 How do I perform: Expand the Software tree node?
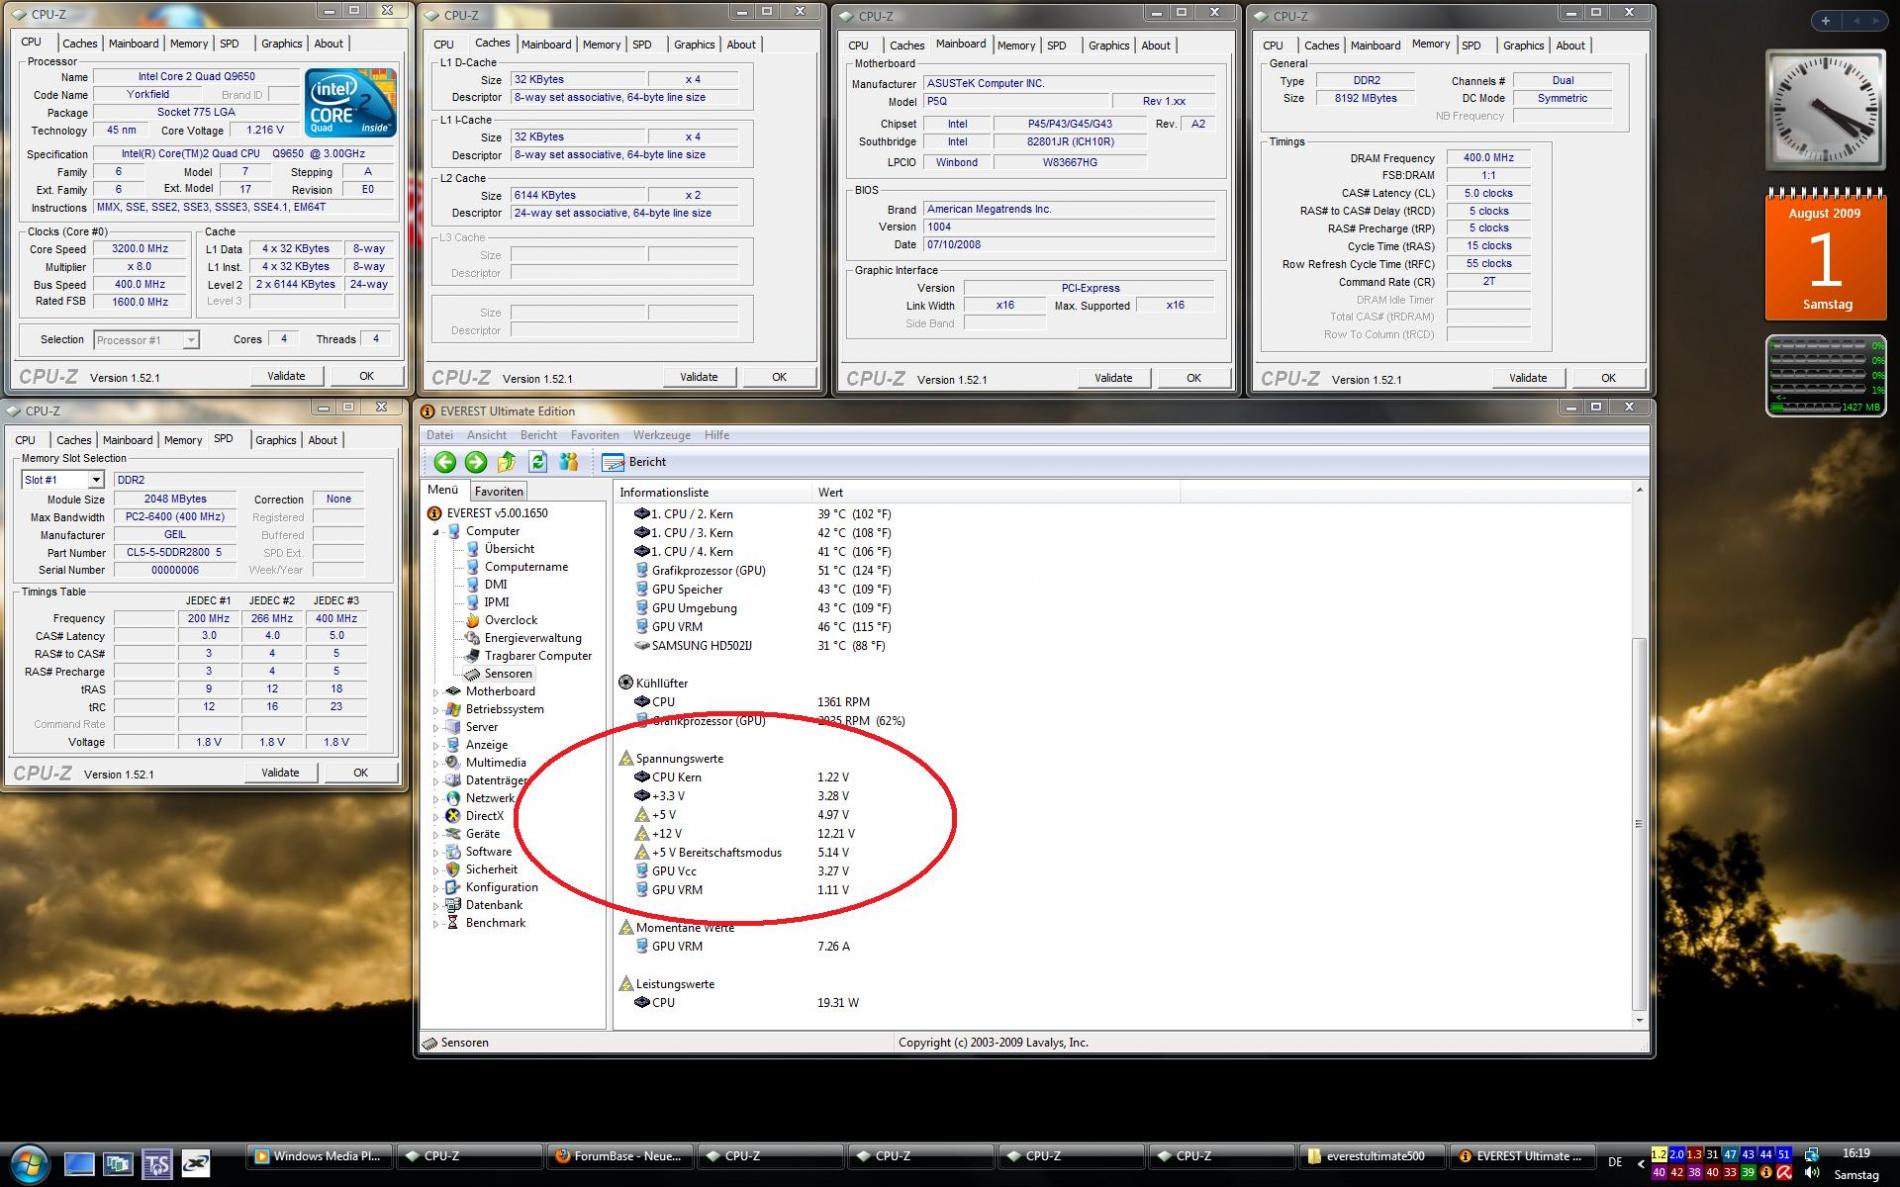point(436,853)
